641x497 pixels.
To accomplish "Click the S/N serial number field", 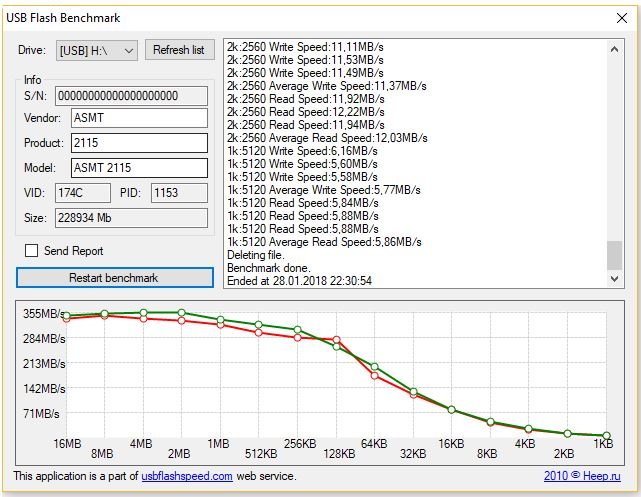I will 131,96.
